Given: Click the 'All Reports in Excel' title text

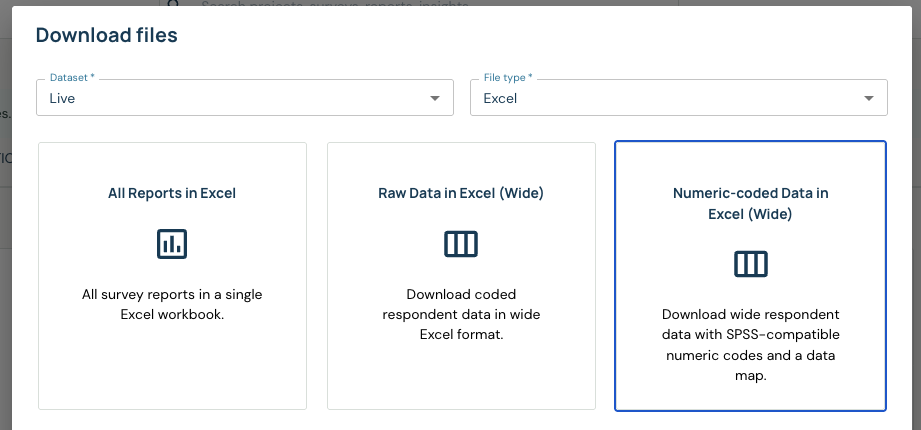Looking at the screenshot, I should click(x=172, y=193).
